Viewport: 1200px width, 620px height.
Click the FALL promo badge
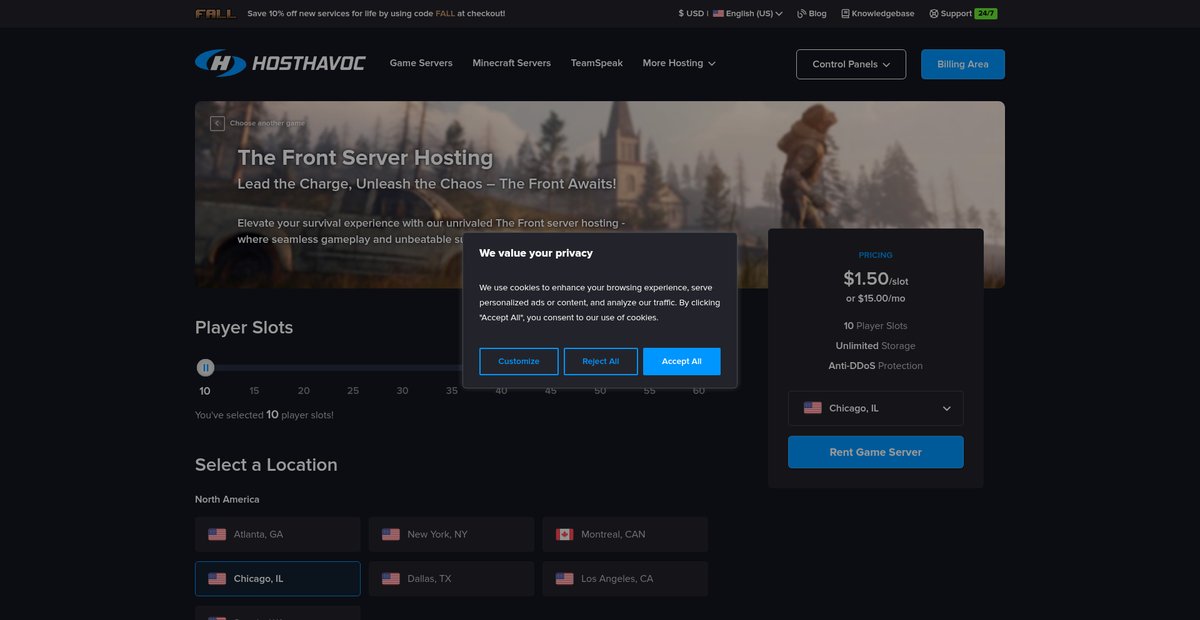(x=216, y=14)
